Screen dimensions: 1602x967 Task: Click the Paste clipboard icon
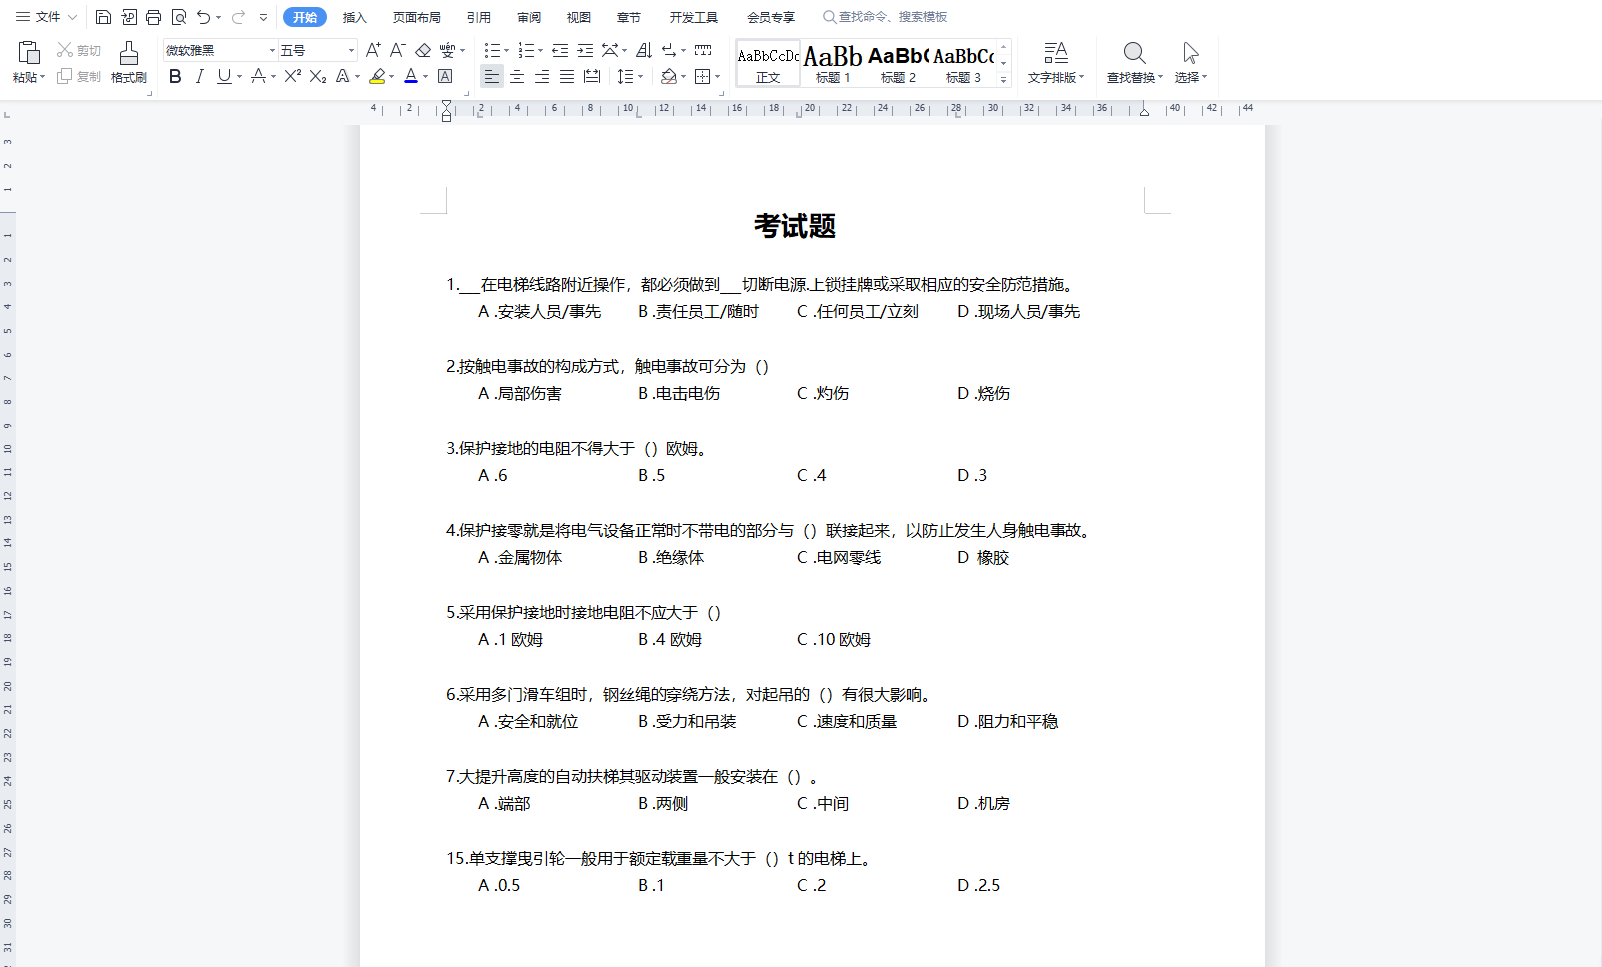click(x=29, y=52)
